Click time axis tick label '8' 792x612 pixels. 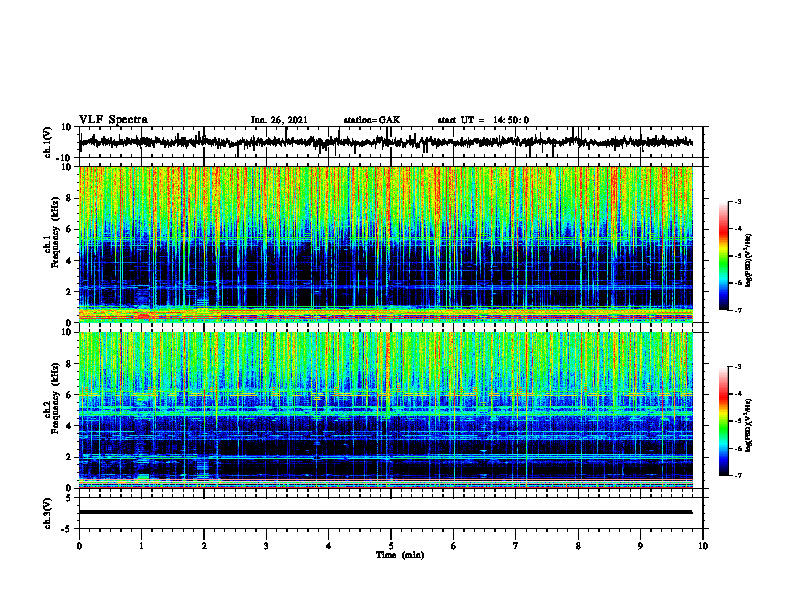point(578,546)
